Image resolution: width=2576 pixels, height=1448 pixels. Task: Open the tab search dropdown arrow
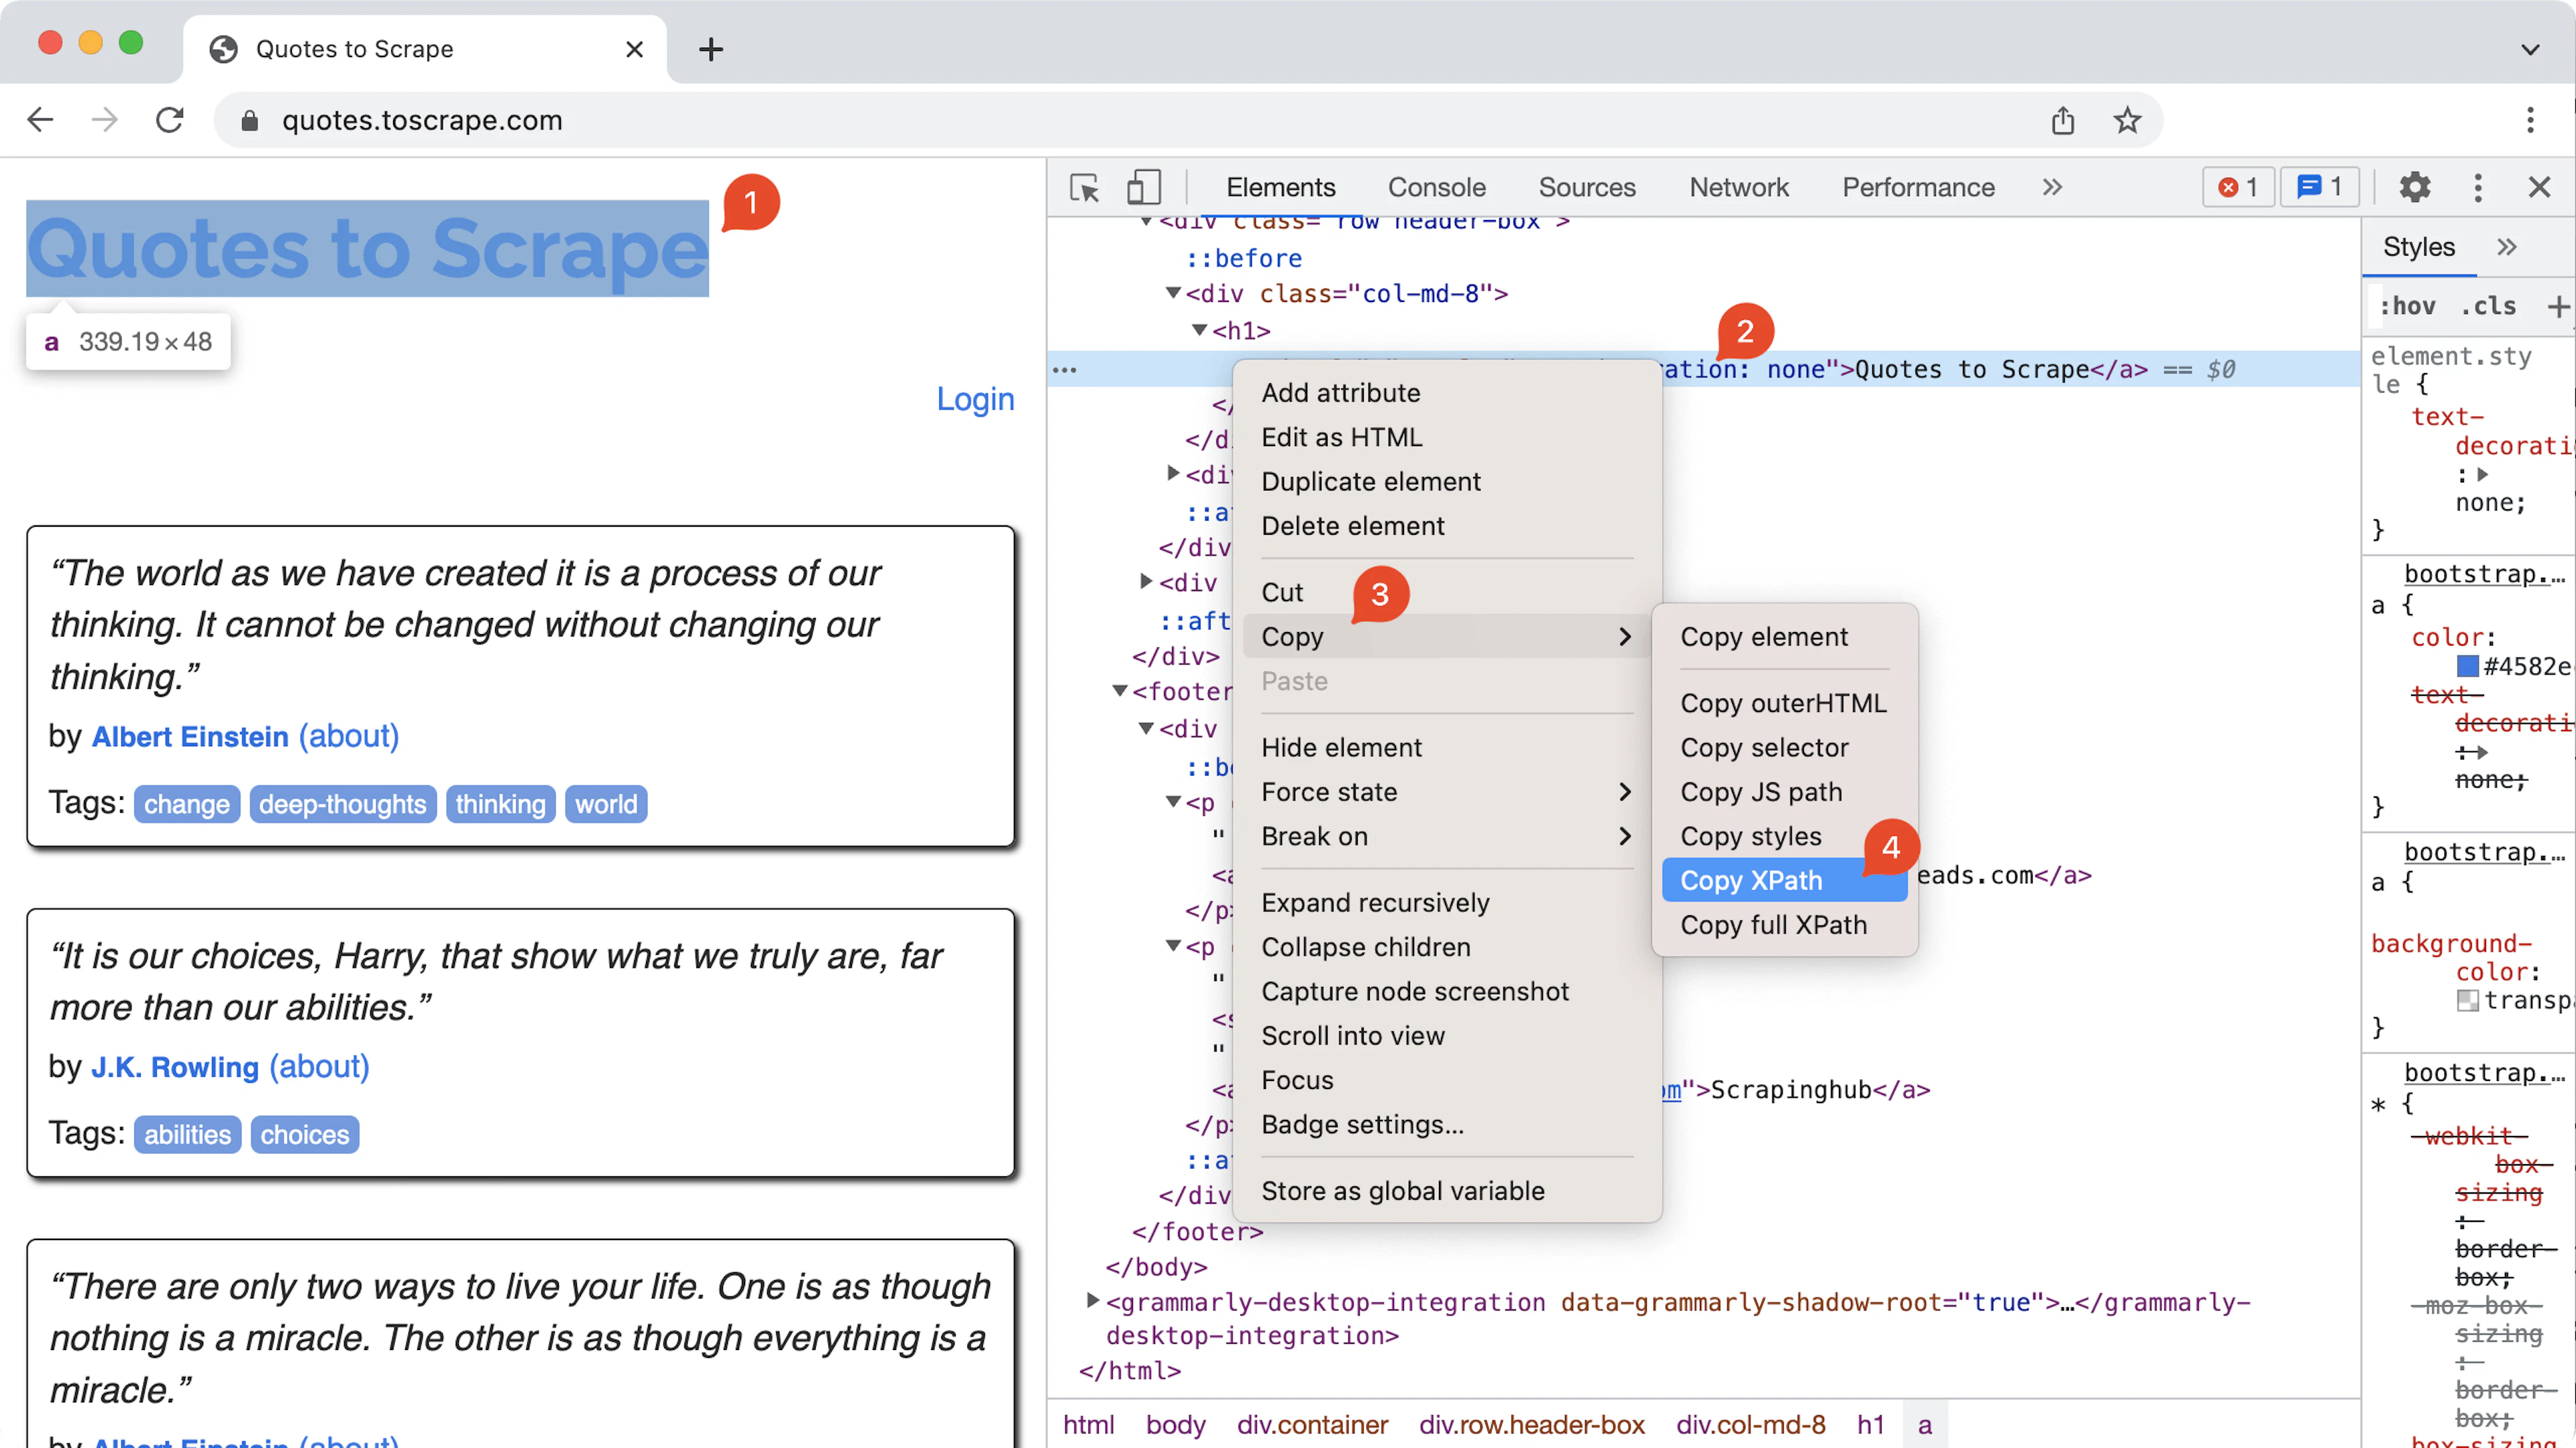(x=2530, y=49)
